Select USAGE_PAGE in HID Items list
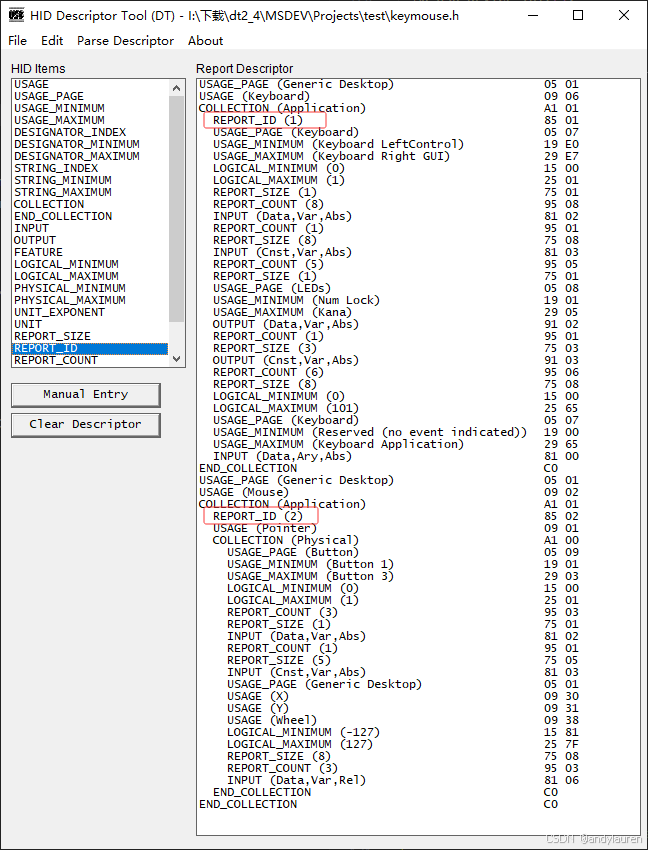648x850 pixels. [x=89, y=96]
